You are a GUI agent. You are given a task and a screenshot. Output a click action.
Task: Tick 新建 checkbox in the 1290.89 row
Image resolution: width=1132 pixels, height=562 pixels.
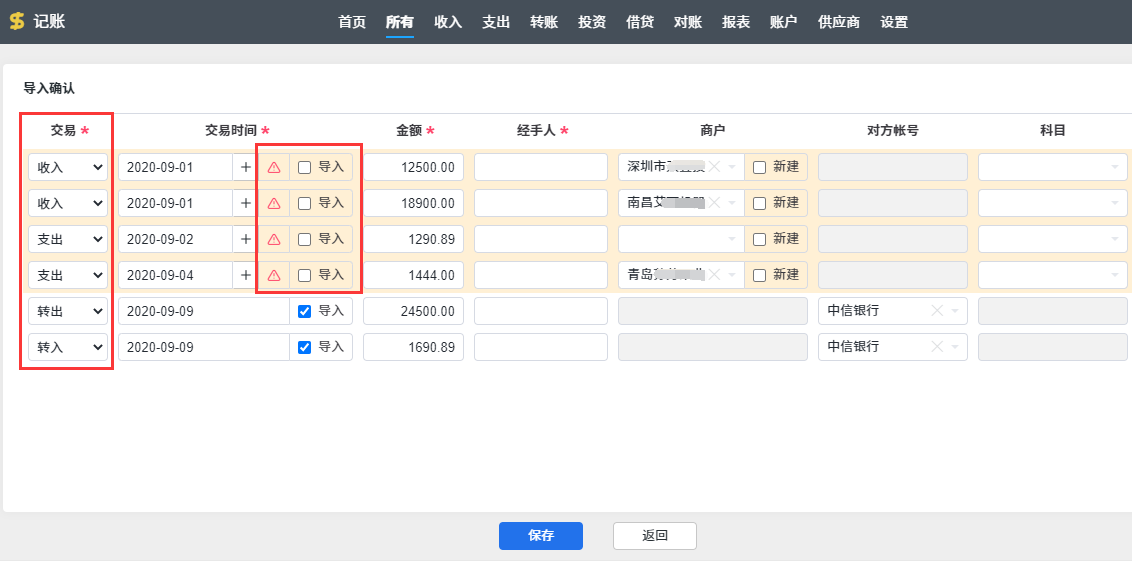point(760,239)
